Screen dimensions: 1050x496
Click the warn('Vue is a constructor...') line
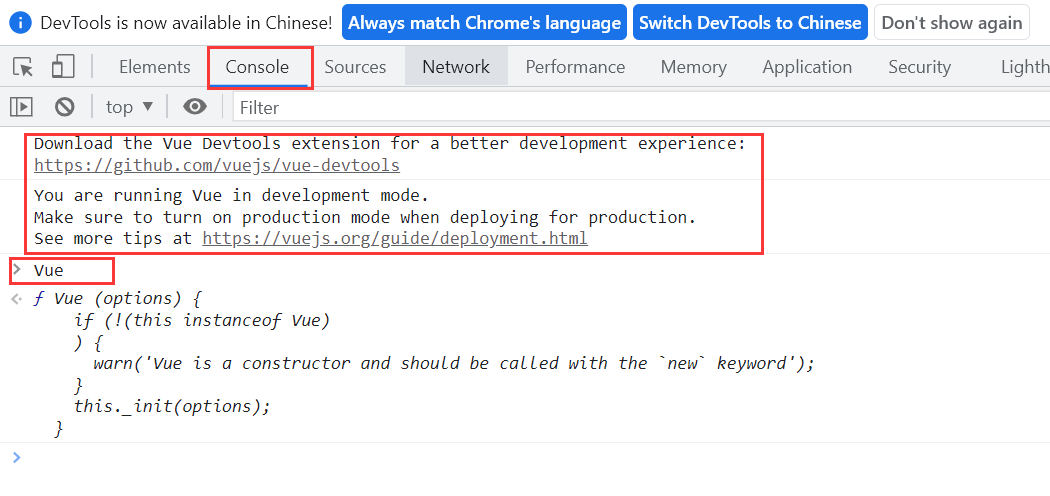454,363
